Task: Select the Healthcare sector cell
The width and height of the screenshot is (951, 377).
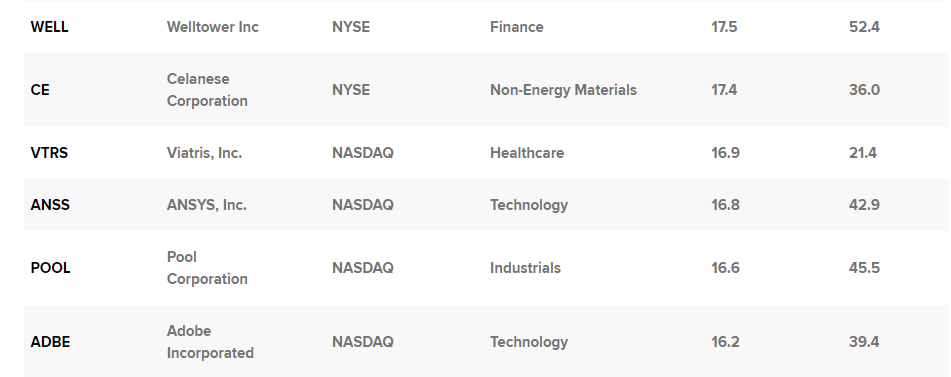Action: point(527,153)
